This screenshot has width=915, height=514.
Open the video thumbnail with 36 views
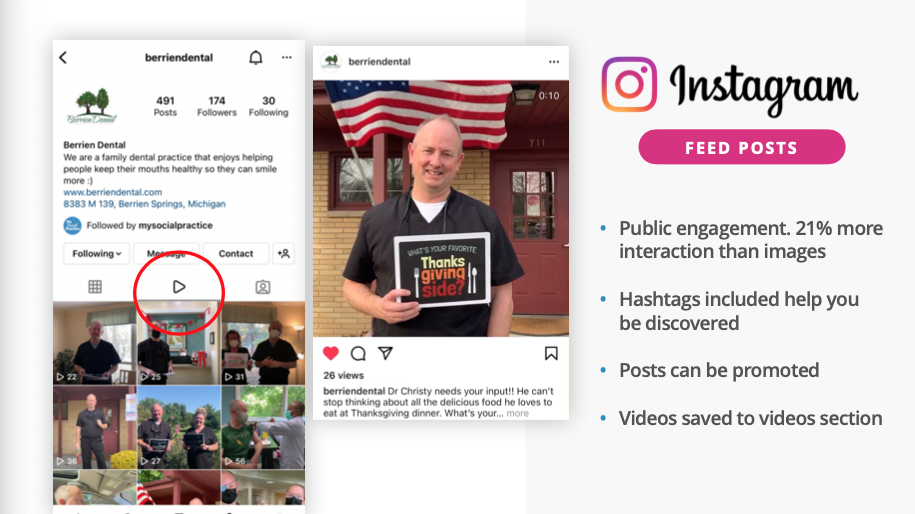click(95, 427)
